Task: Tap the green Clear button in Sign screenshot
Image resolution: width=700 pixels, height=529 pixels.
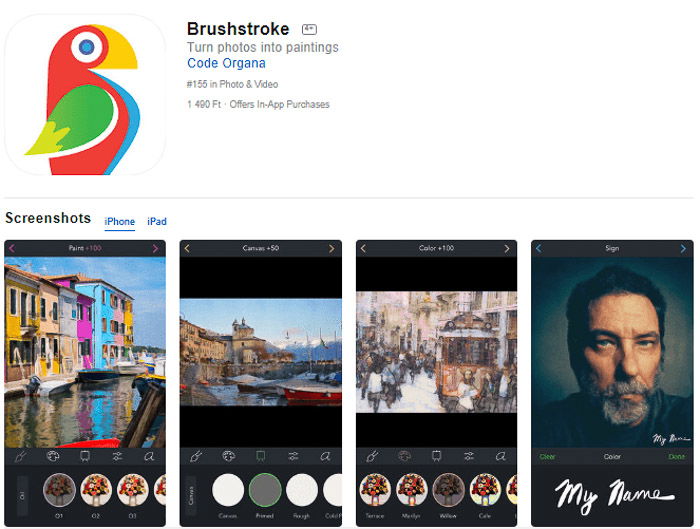Action: click(x=547, y=457)
